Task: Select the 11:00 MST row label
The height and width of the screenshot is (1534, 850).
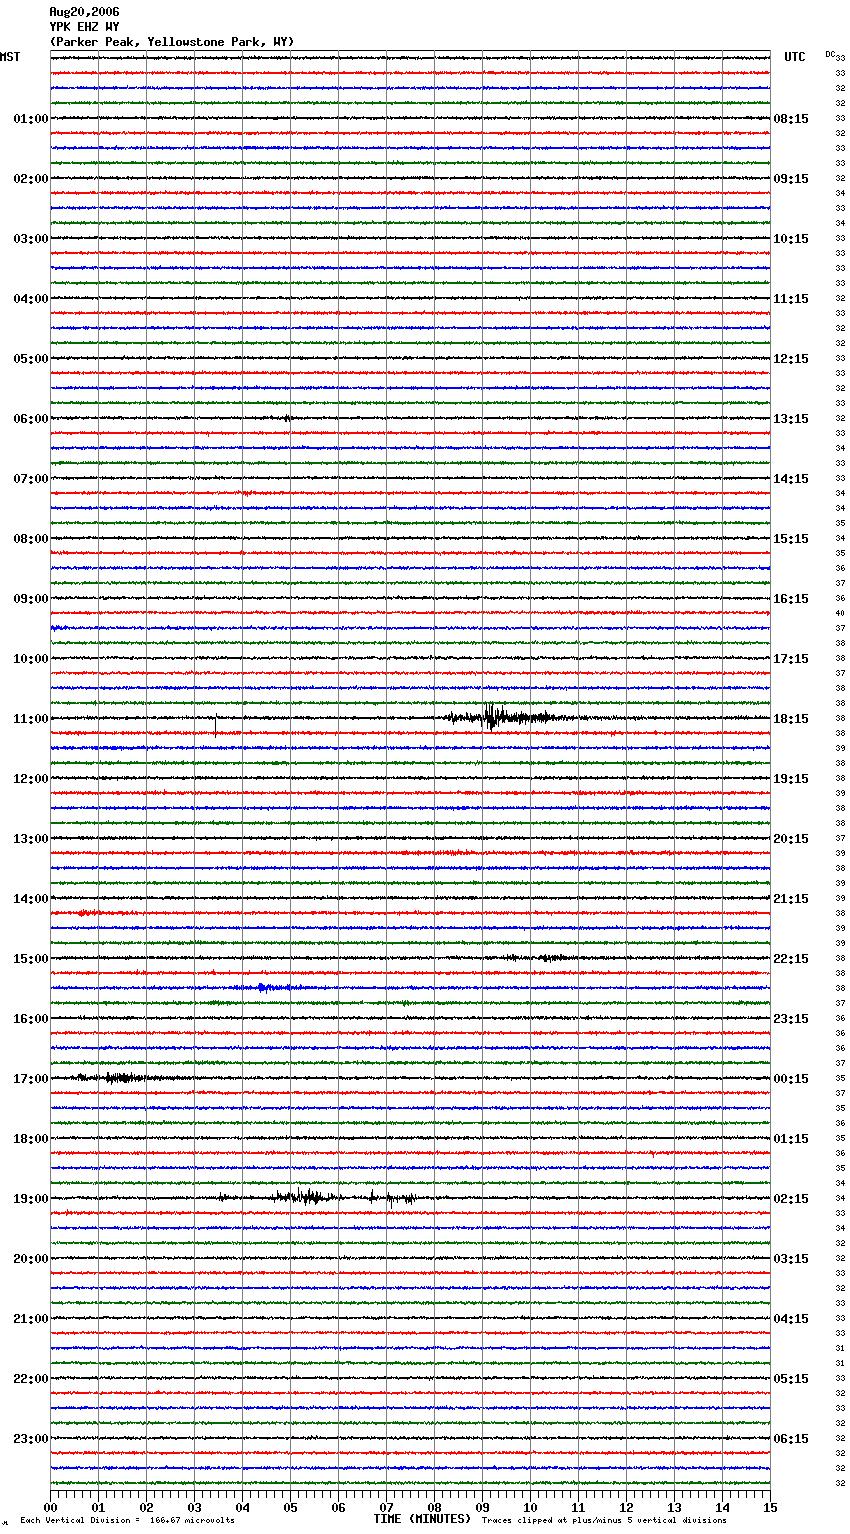Action: [x=31, y=719]
